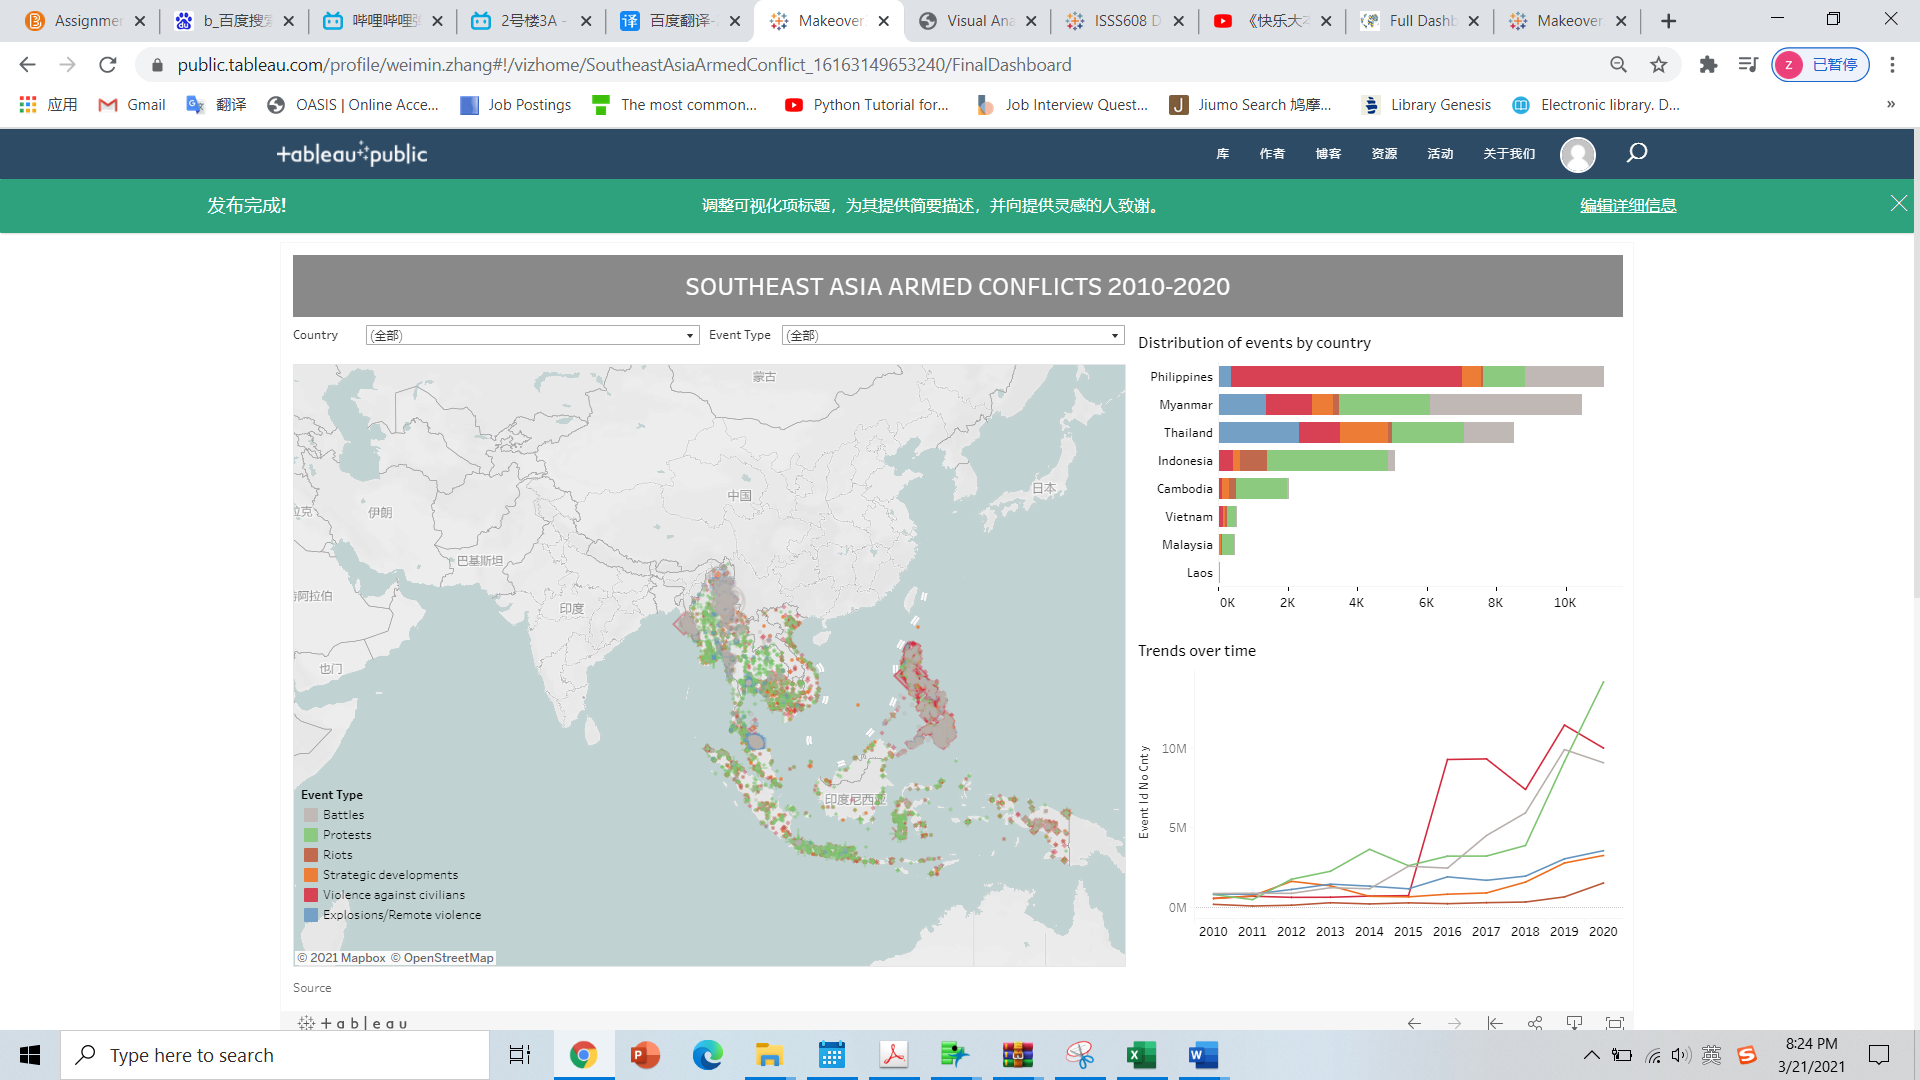Select Protests in the Event Type legend
Viewport: 1920px width, 1080px height.
[346, 835]
